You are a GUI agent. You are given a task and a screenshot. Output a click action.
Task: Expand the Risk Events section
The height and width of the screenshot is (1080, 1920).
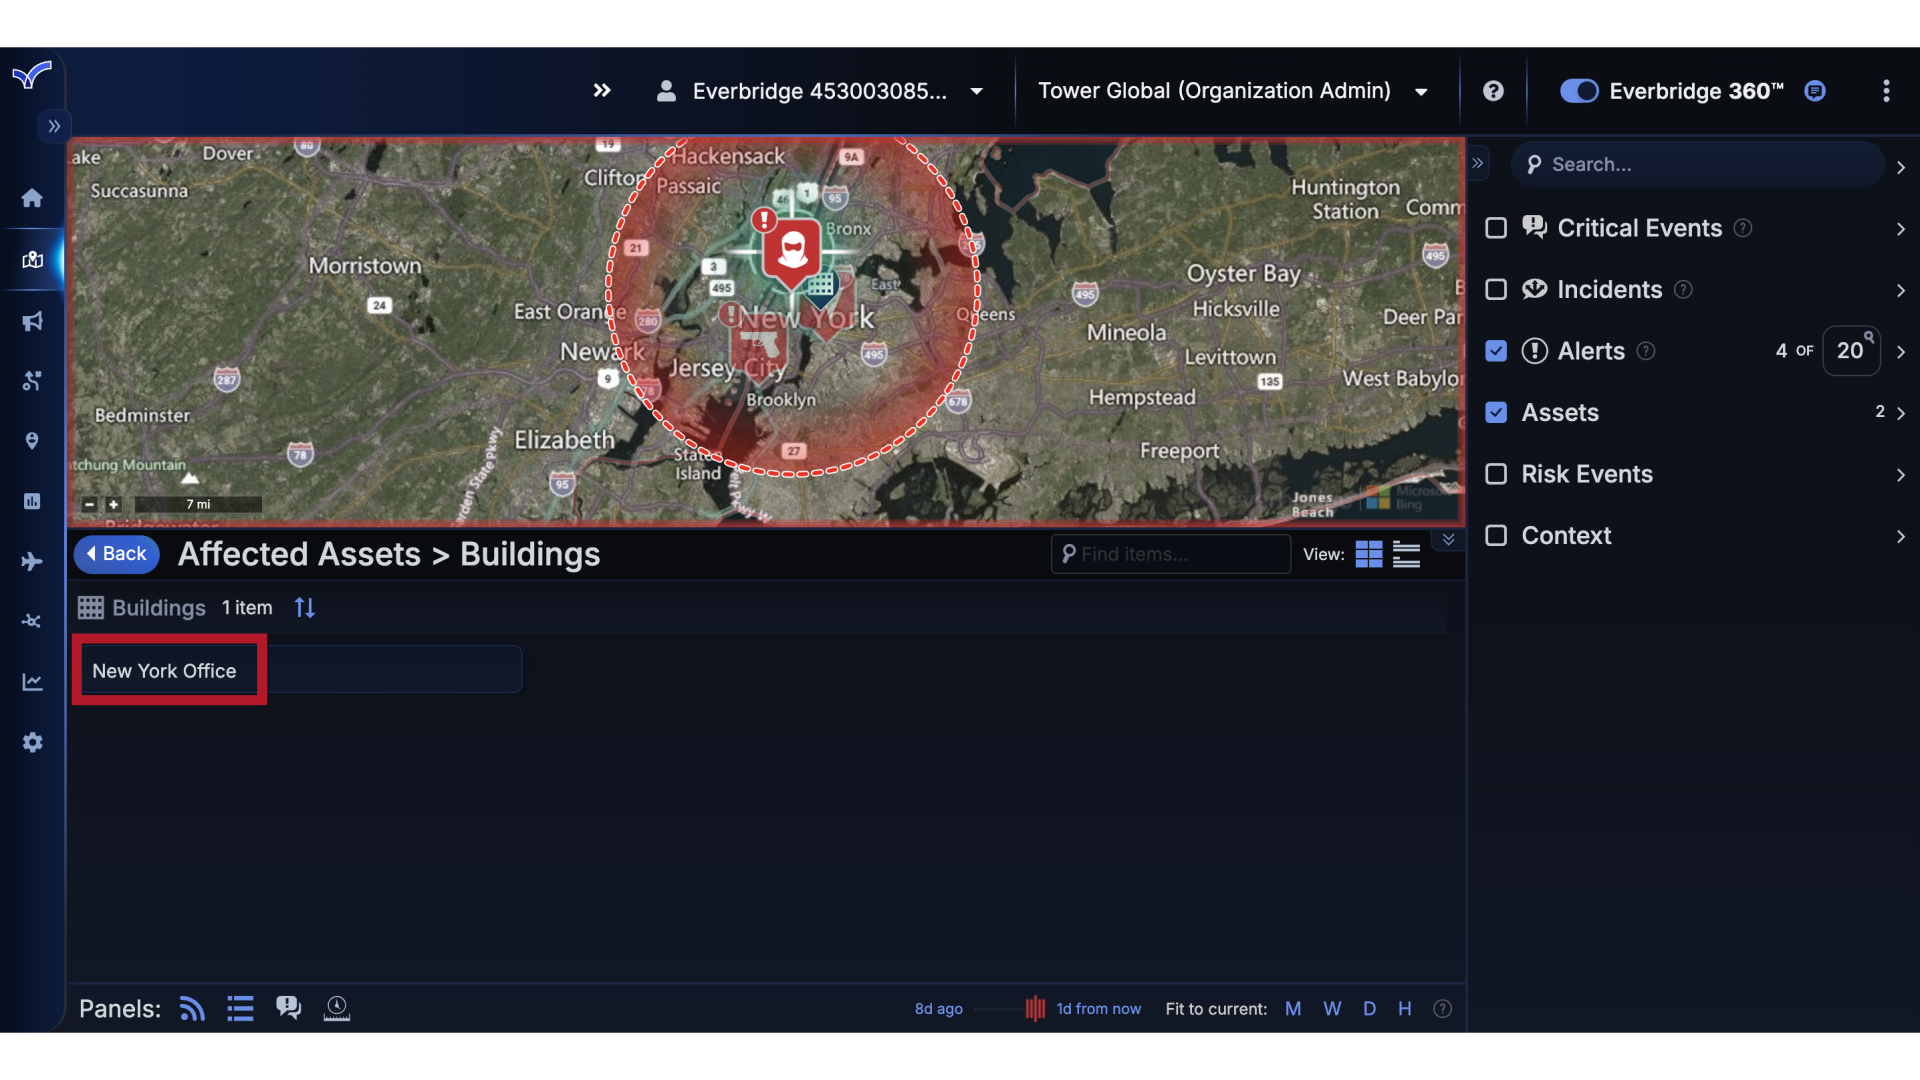(x=1901, y=475)
